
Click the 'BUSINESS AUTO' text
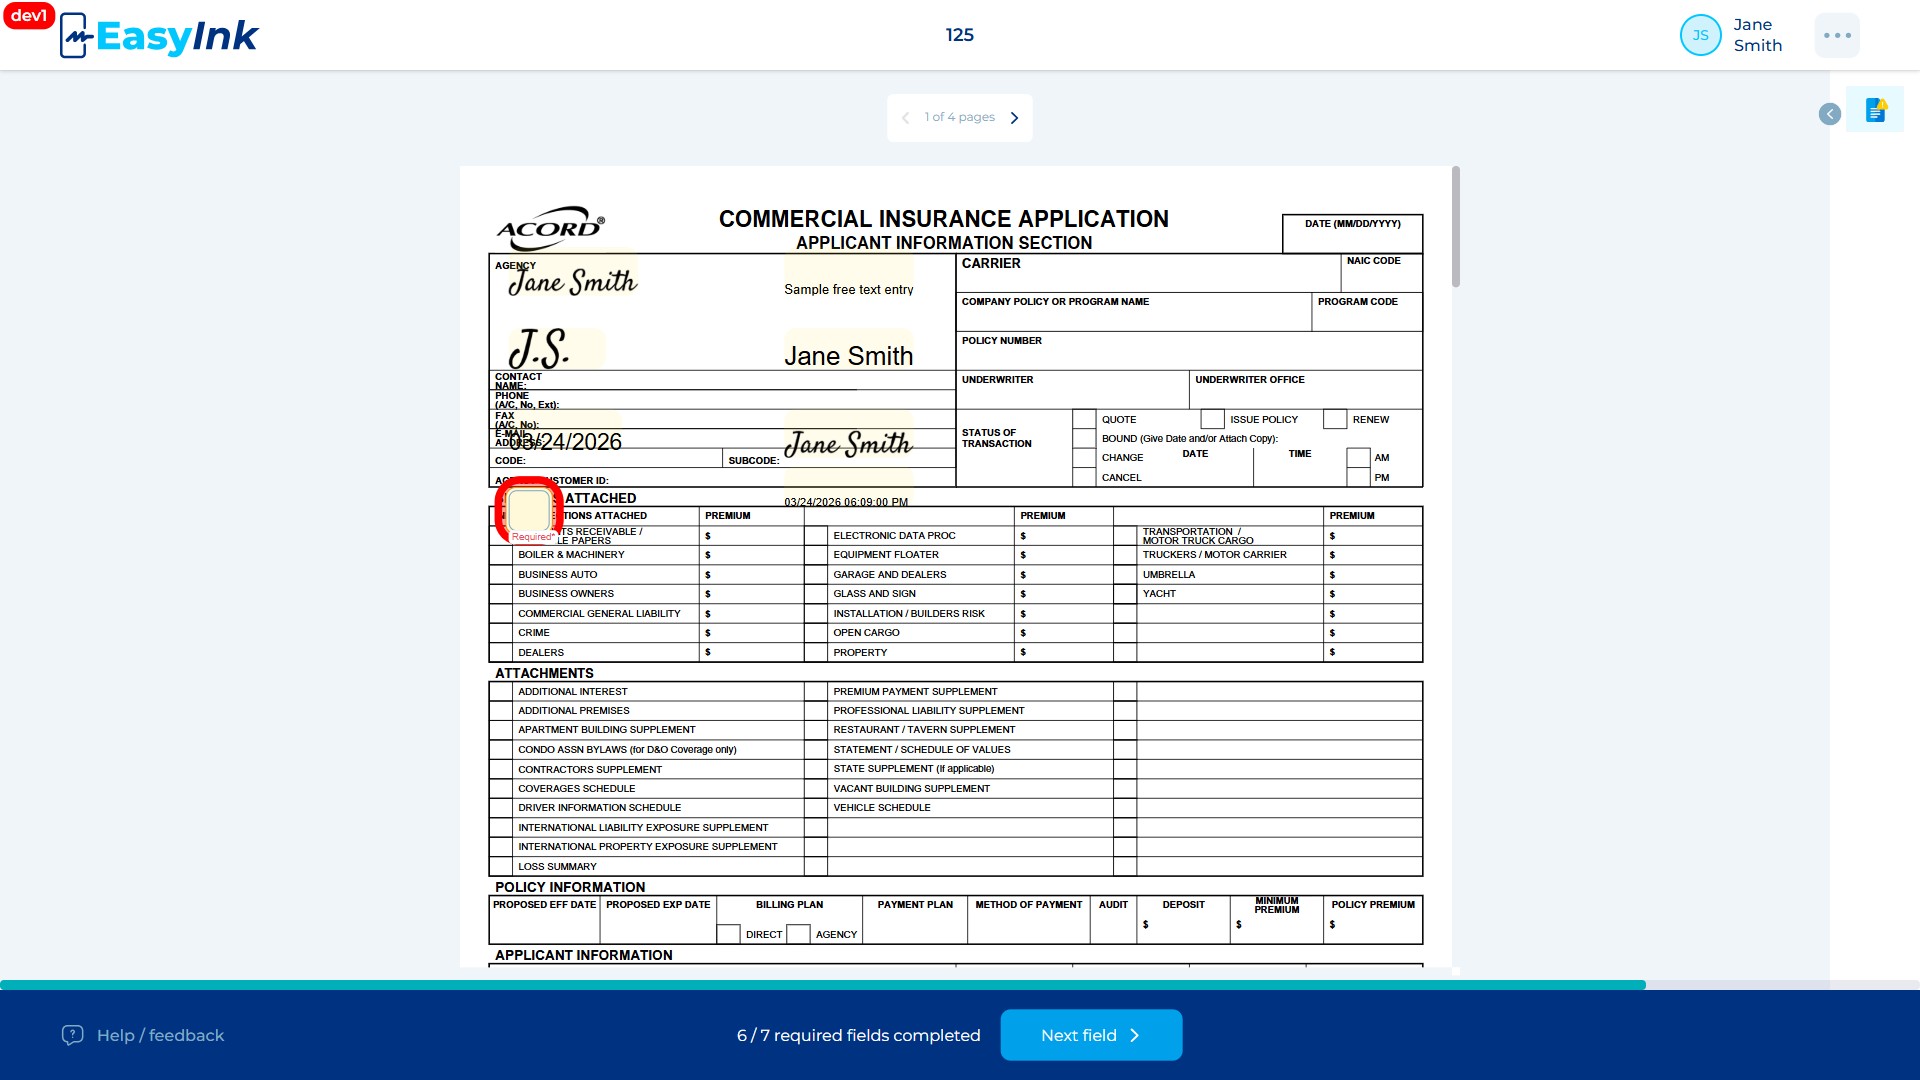pos(557,575)
